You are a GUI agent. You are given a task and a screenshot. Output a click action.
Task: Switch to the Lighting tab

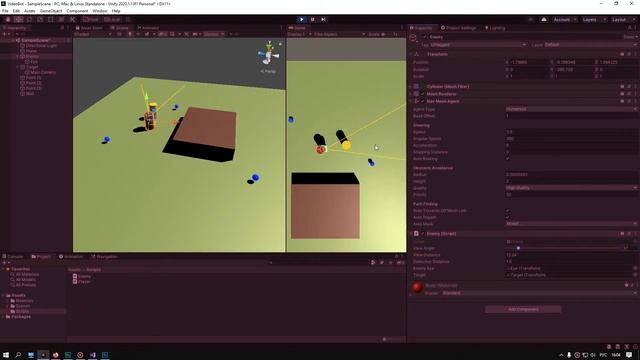click(495, 28)
